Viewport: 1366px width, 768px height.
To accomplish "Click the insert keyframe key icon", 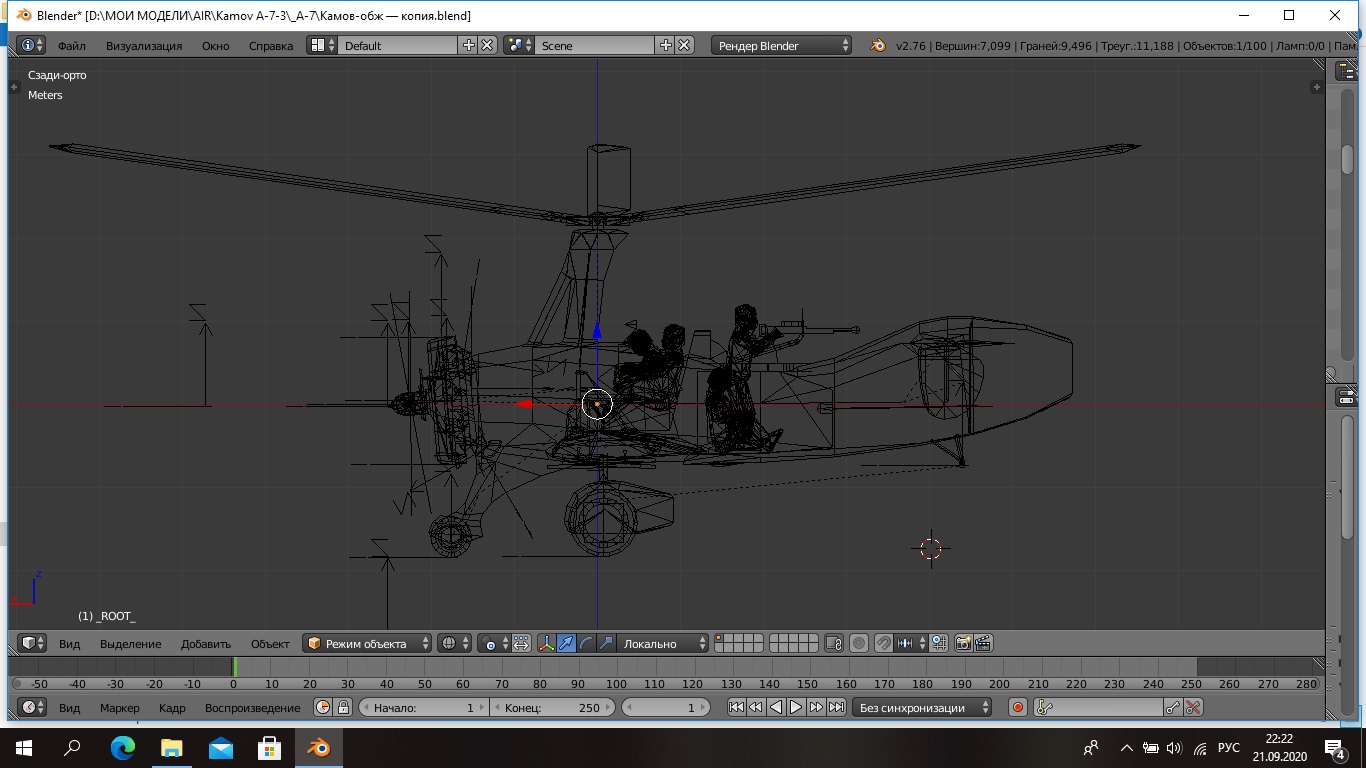I will tap(1173, 708).
